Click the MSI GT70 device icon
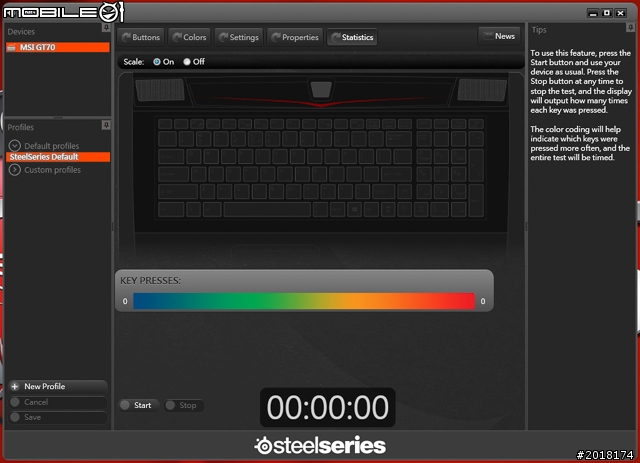The height and width of the screenshot is (463, 640). pyautogui.click(x=11, y=47)
